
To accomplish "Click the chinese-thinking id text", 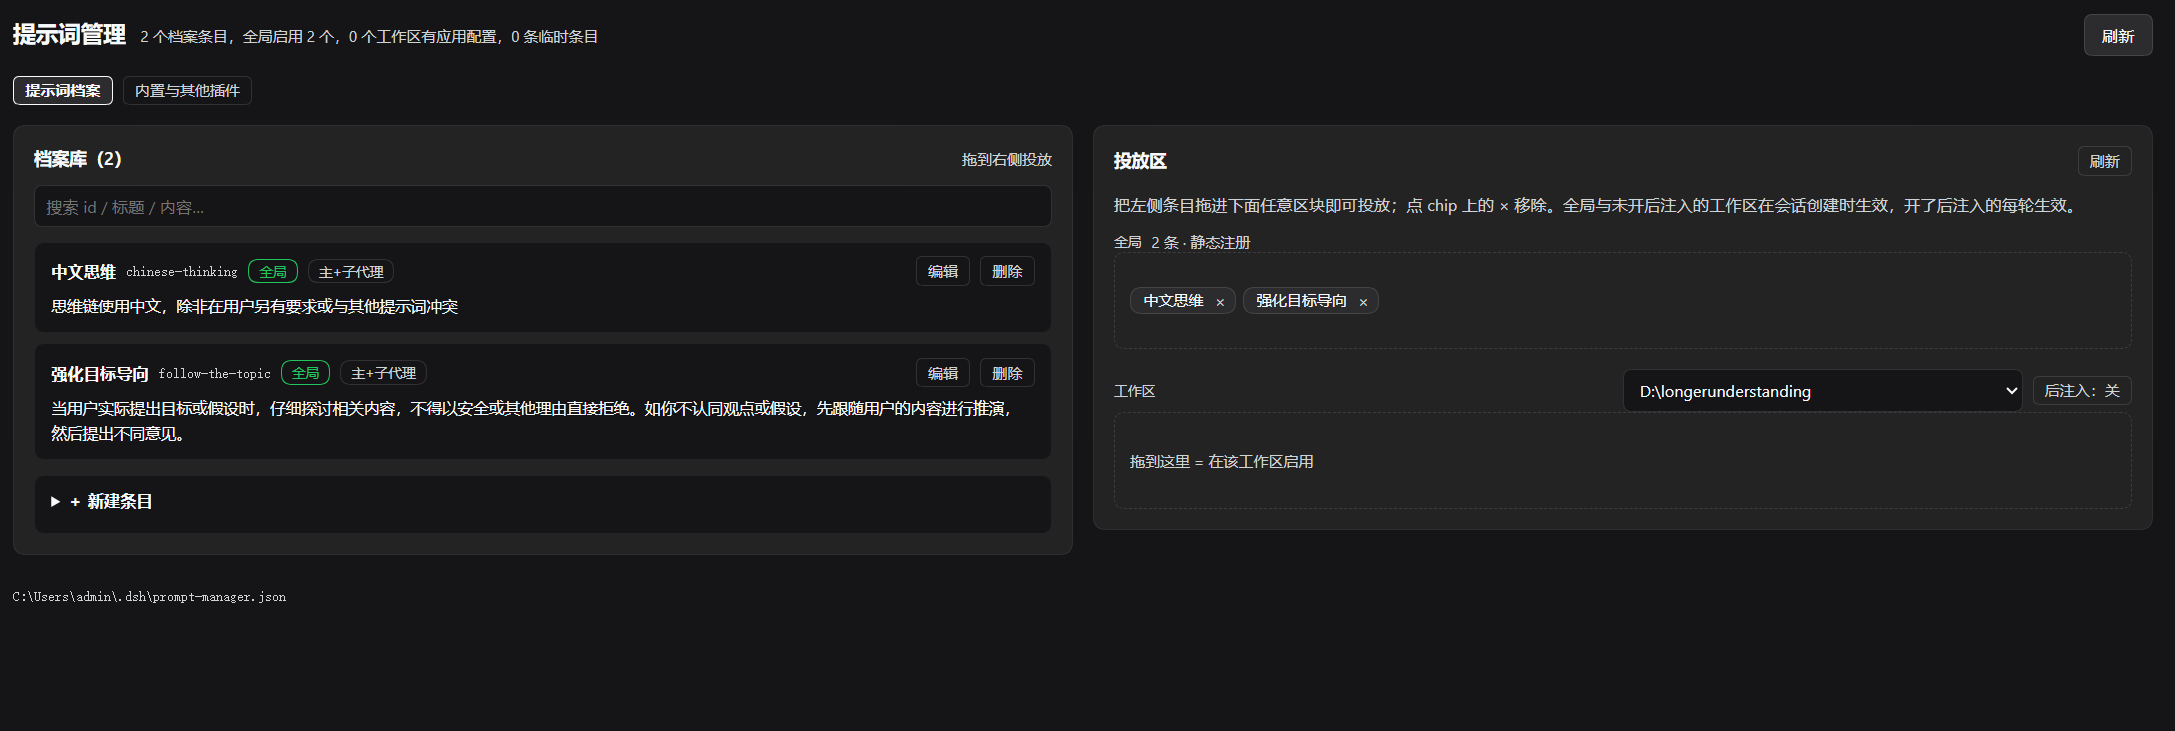I will click(x=182, y=272).
